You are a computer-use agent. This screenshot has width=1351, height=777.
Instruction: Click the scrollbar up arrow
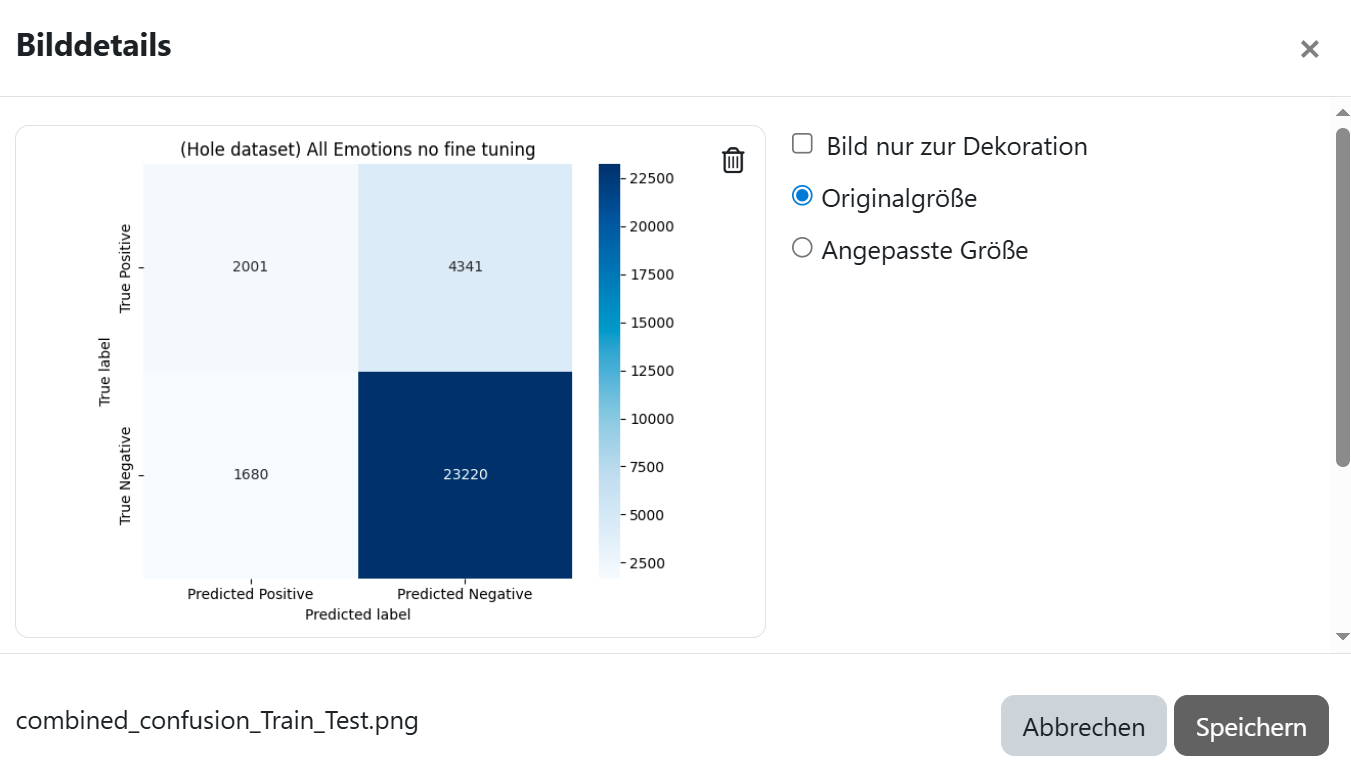coord(1342,113)
